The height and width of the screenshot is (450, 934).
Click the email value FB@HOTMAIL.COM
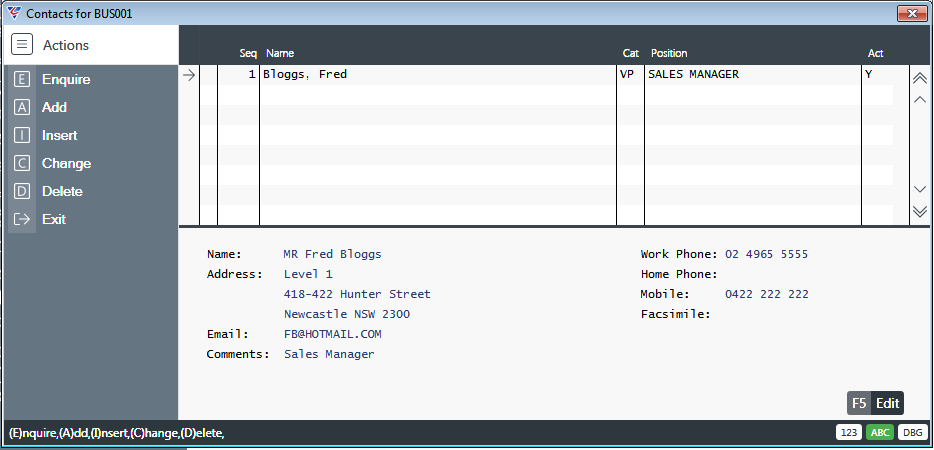click(x=332, y=334)
